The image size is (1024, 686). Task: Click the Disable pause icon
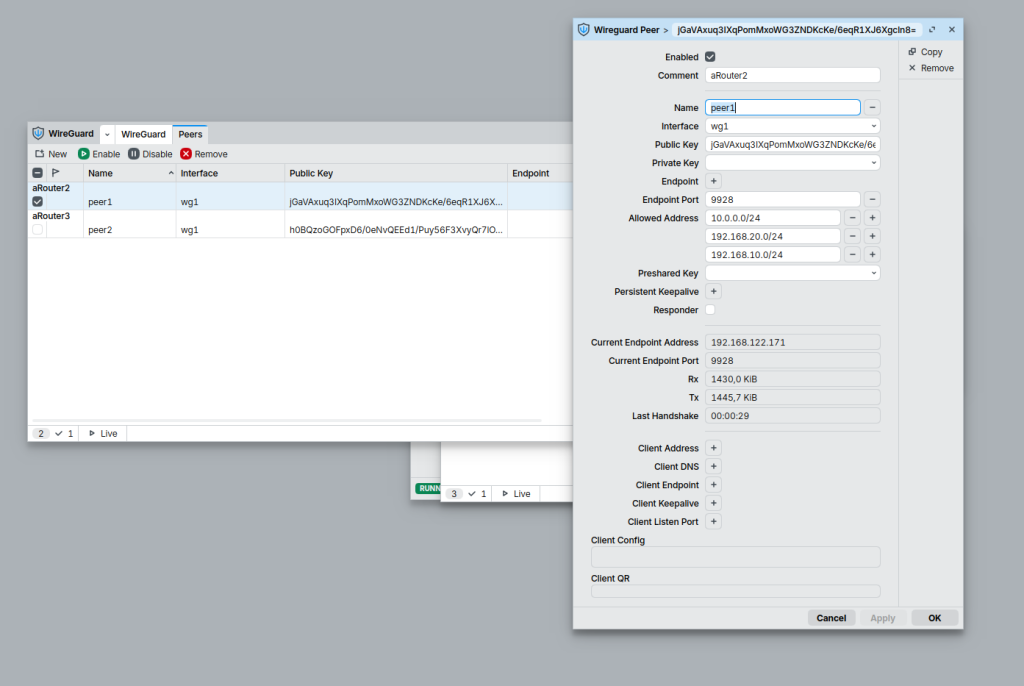(x=134, y=154)
